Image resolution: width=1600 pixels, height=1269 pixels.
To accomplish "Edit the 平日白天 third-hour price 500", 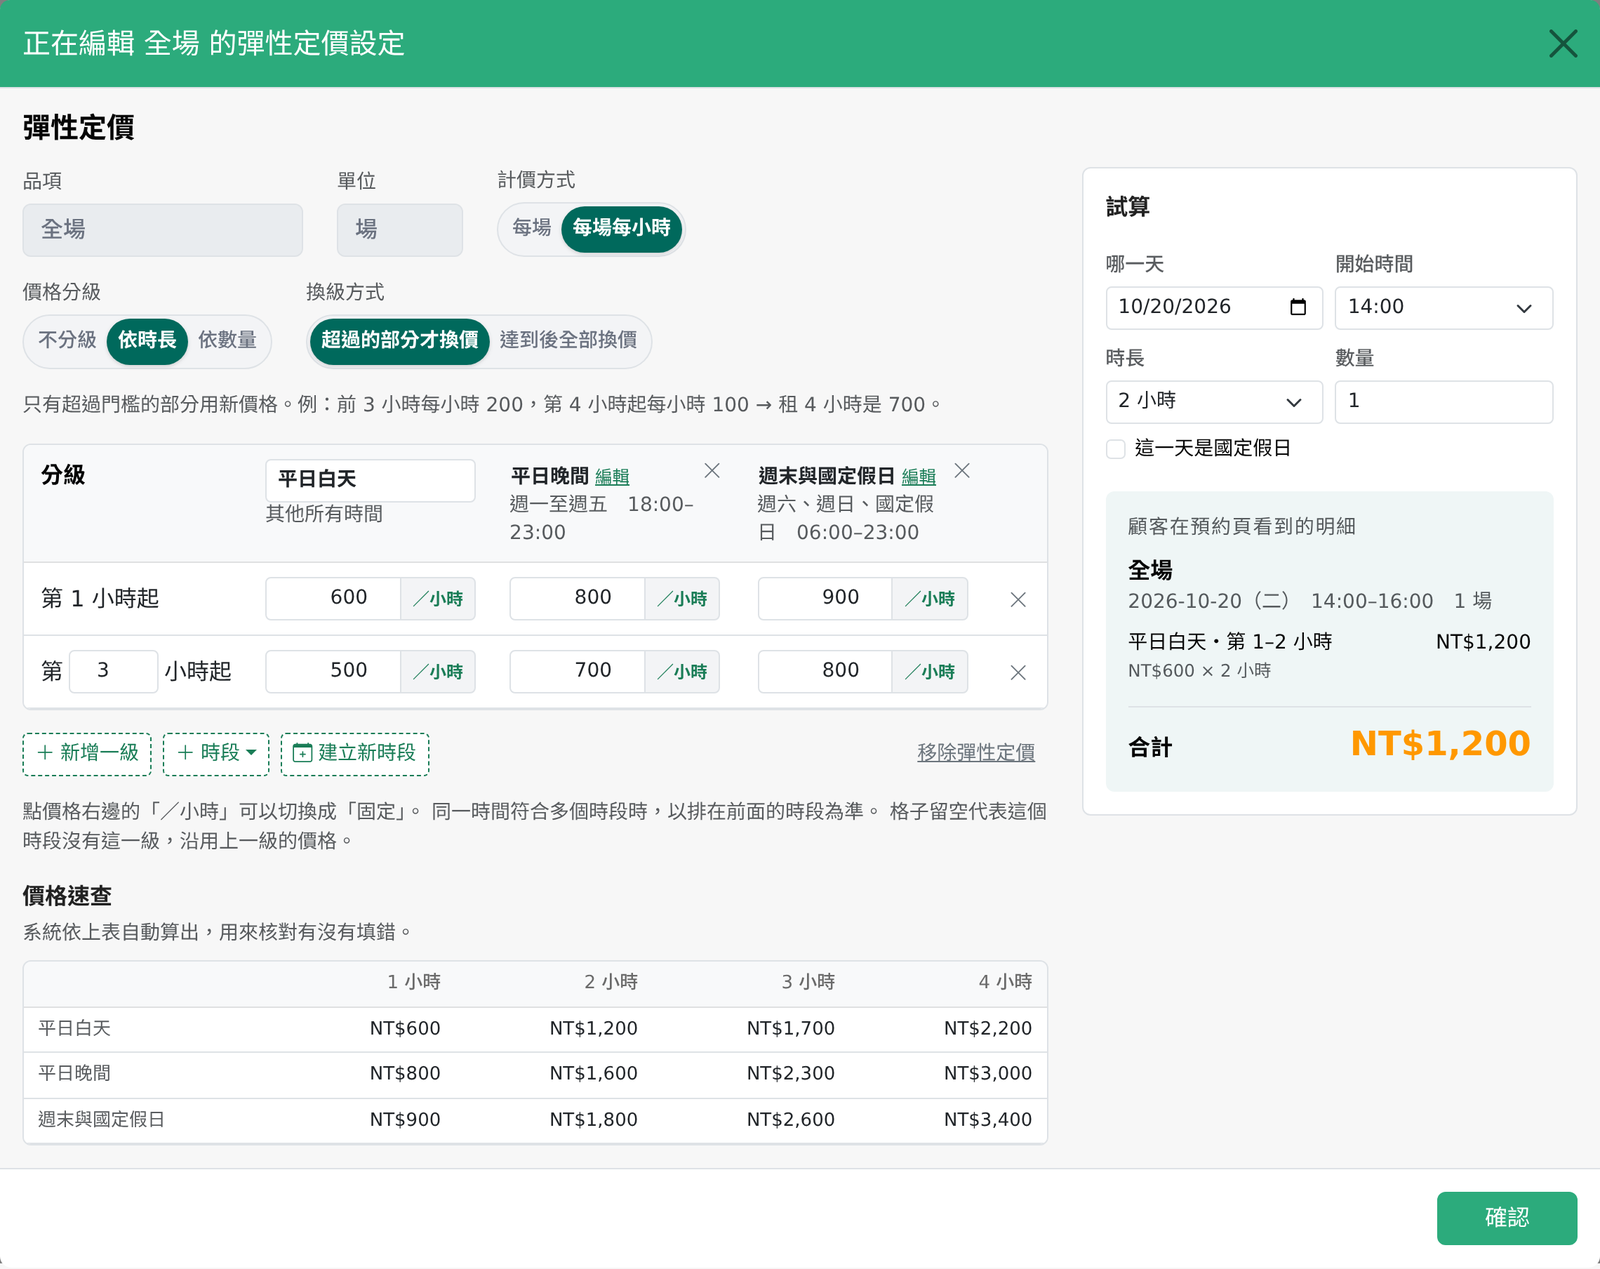I will tap(334, 672).
